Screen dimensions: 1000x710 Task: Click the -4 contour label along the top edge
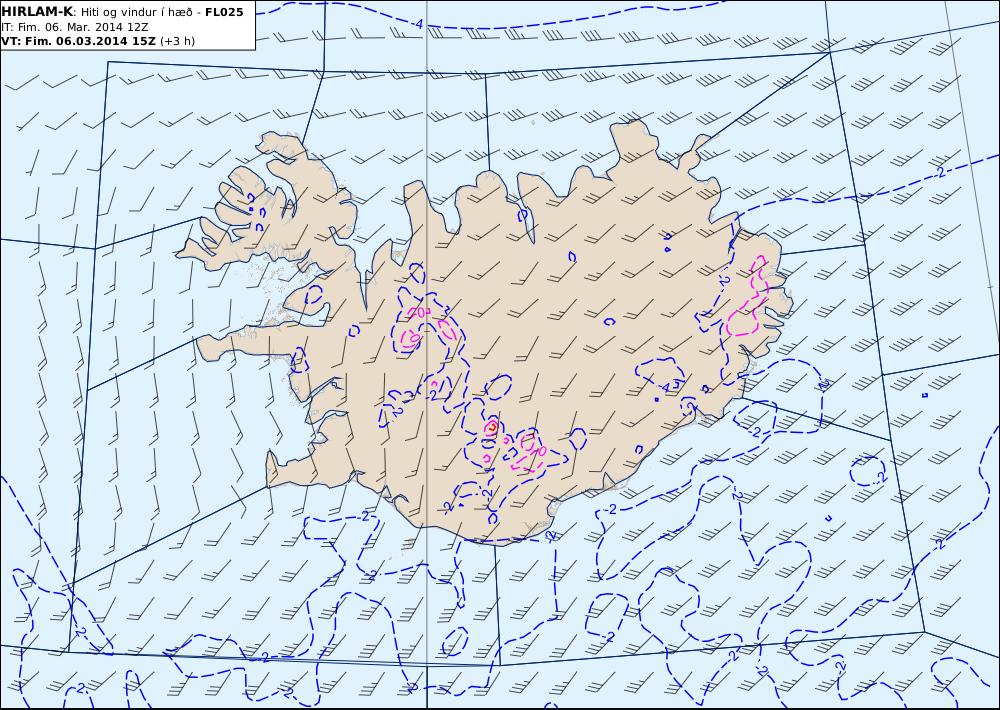tap(417, 24)
